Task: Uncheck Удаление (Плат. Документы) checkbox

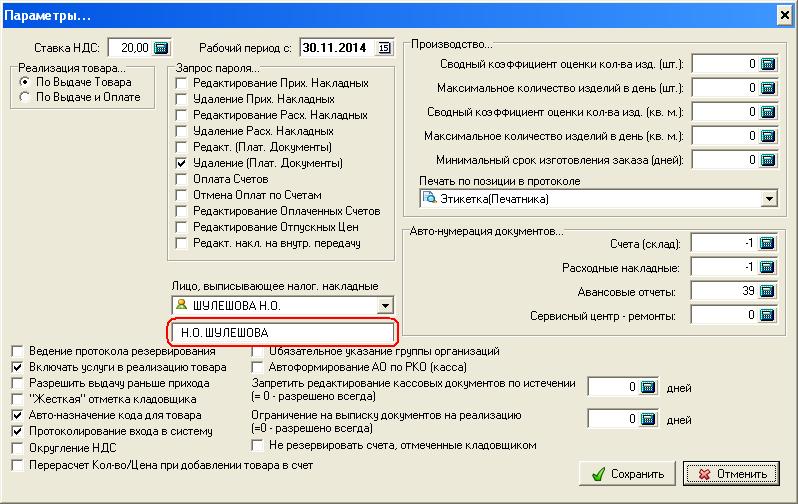Action: [181, 163]
